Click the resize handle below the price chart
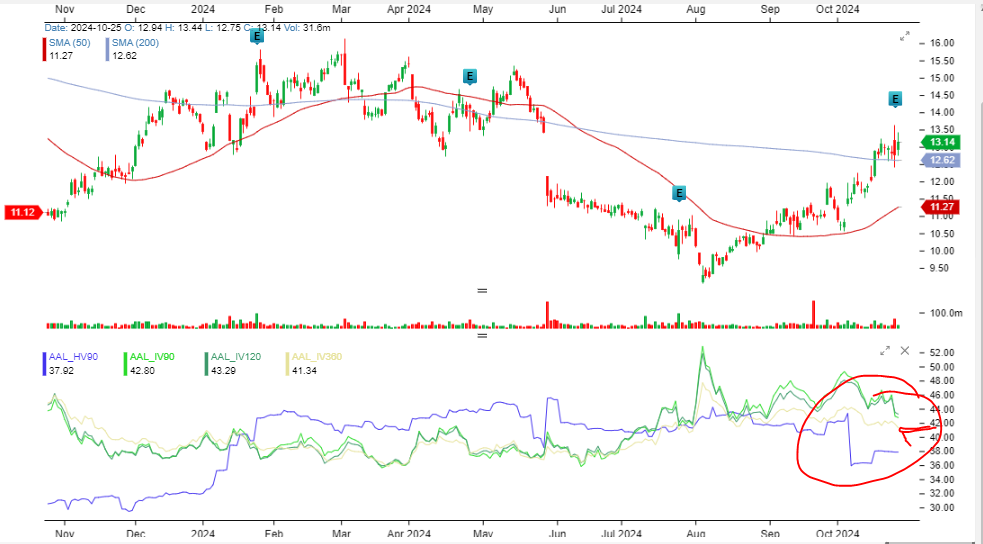 482,291
